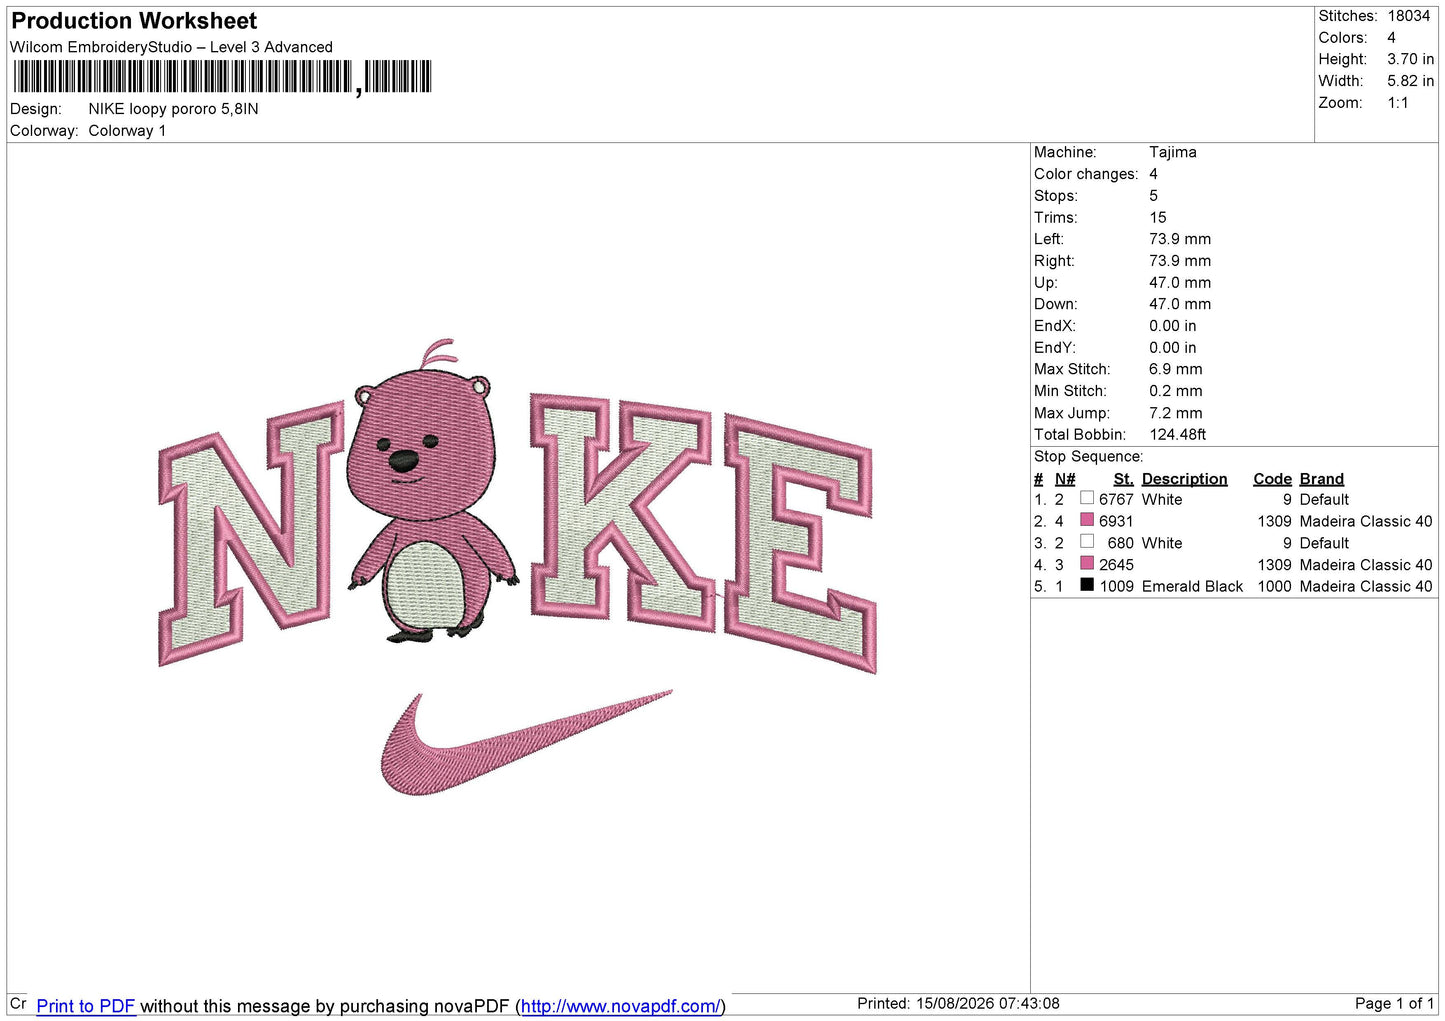Open the novapdf.com website link
Image resolution: width=1445 pixels, height=1021 pixels.
click(620, 1006)
